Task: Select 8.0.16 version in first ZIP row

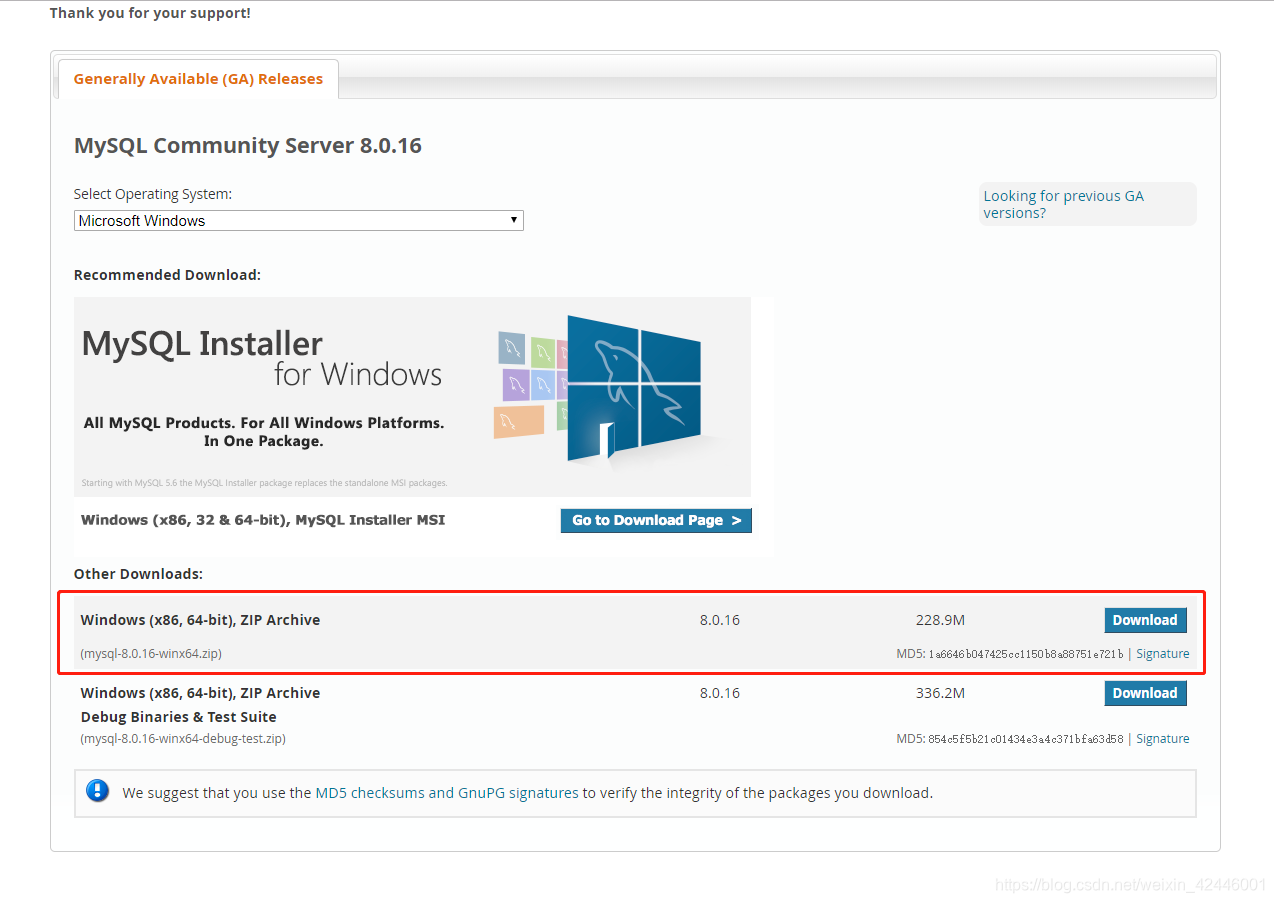Action: click(x=720, y=620)
